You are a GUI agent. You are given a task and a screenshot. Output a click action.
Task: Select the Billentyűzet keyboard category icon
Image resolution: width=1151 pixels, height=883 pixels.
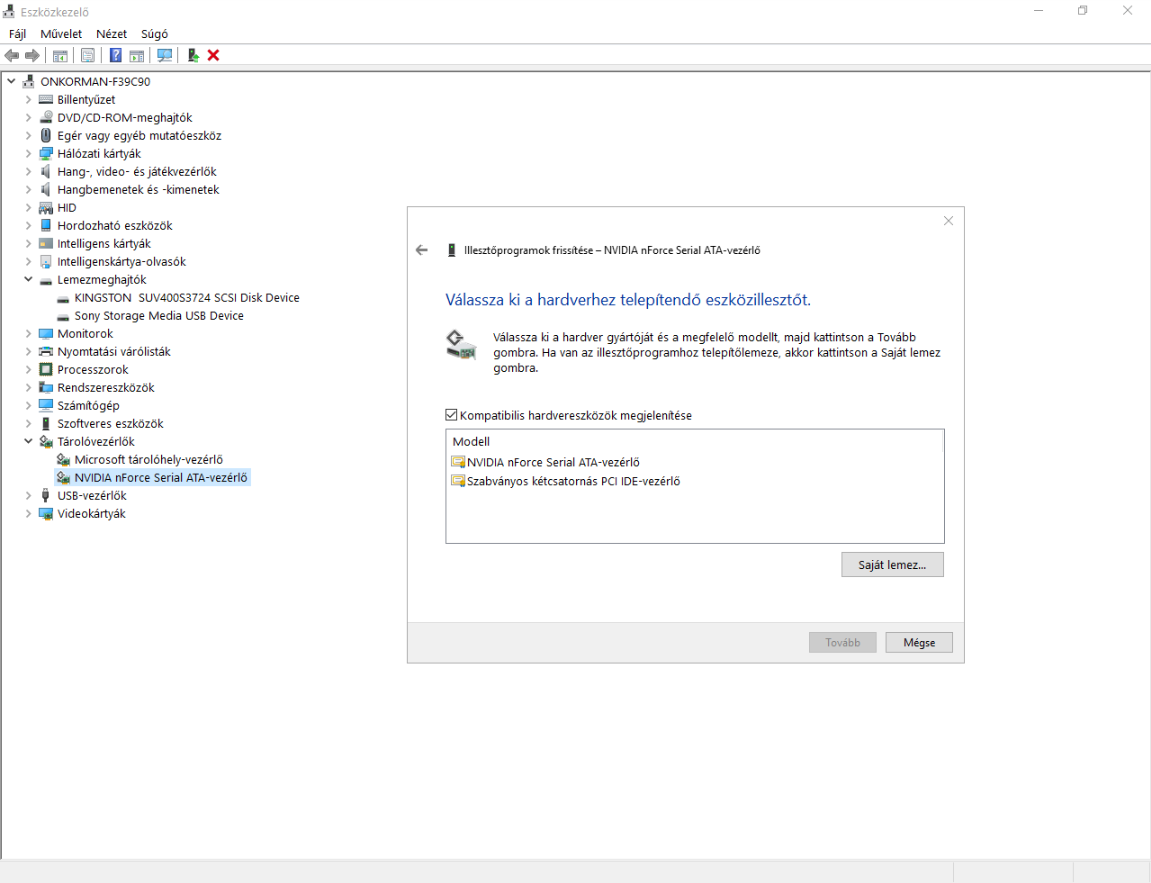click(46, 99)
